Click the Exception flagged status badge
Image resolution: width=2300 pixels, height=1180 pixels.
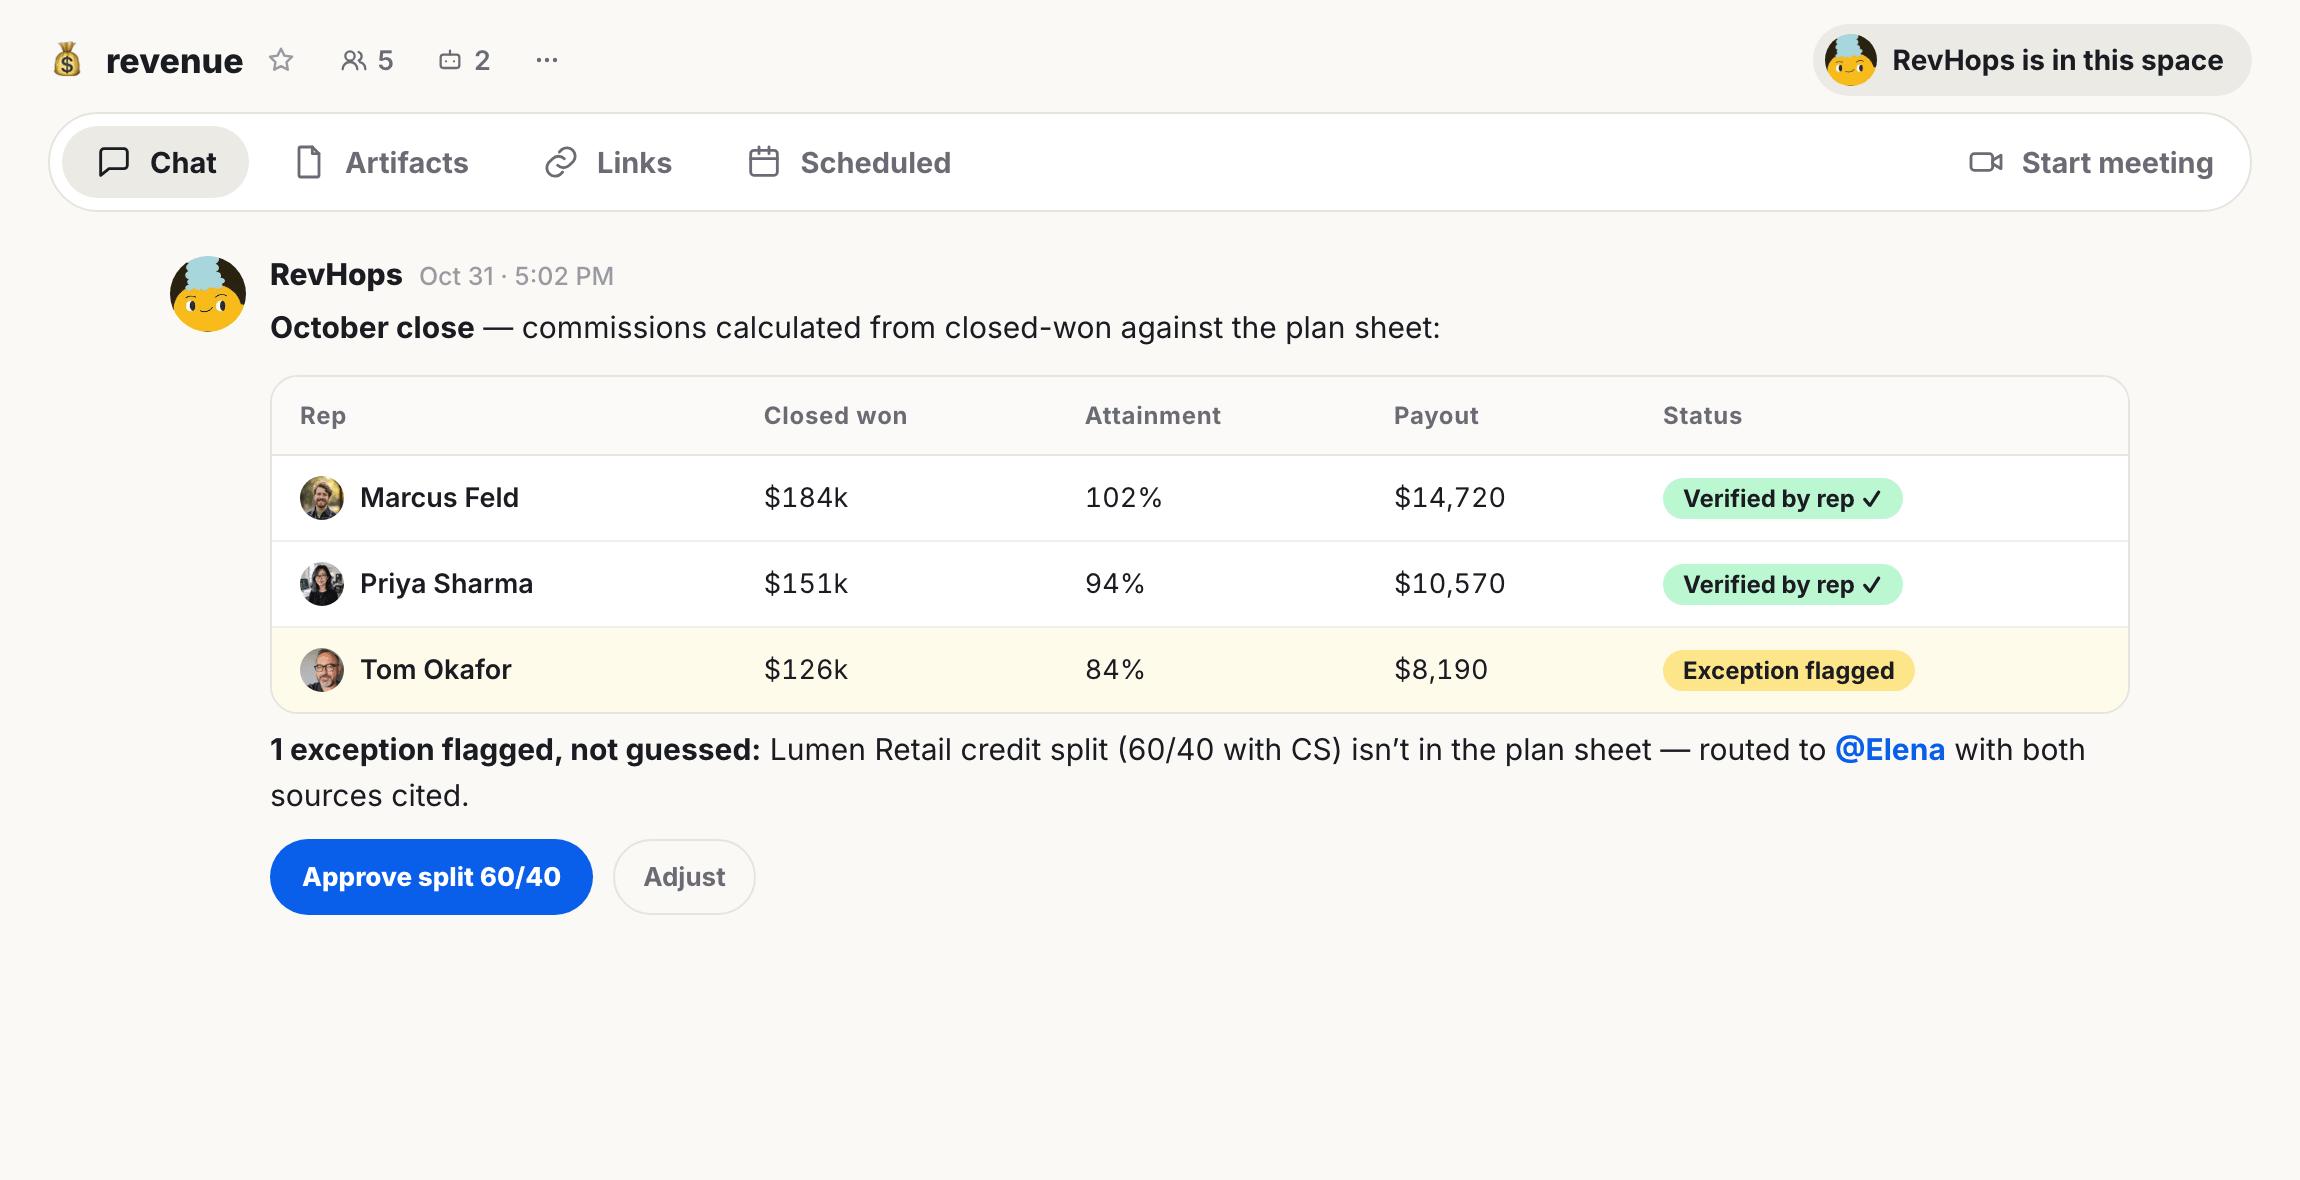pyautogui.click(x=1788, y=670)
